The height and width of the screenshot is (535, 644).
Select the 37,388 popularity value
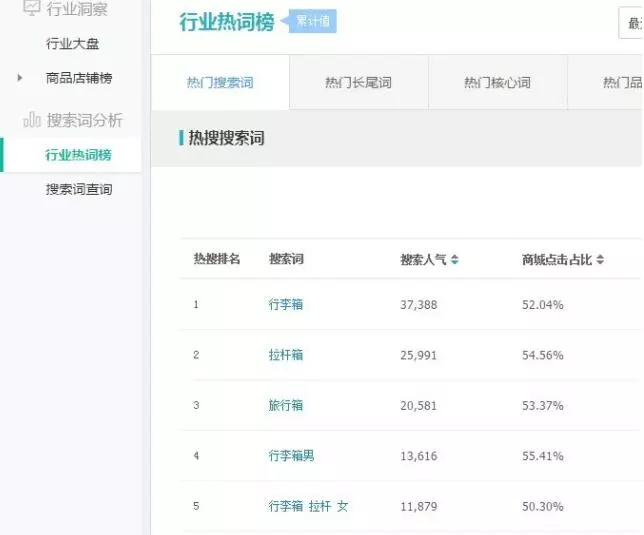coord(419,305)
